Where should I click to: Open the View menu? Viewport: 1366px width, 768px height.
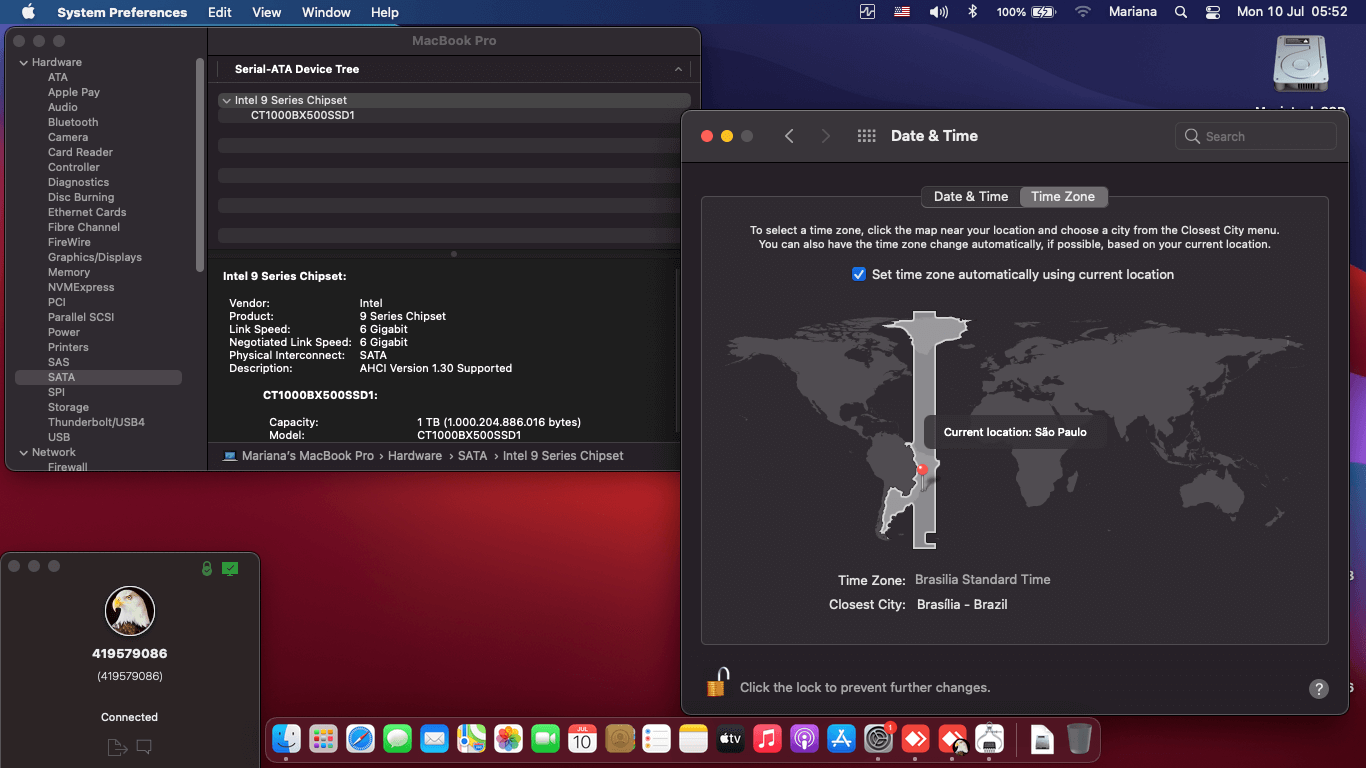(x=266, y=12)
